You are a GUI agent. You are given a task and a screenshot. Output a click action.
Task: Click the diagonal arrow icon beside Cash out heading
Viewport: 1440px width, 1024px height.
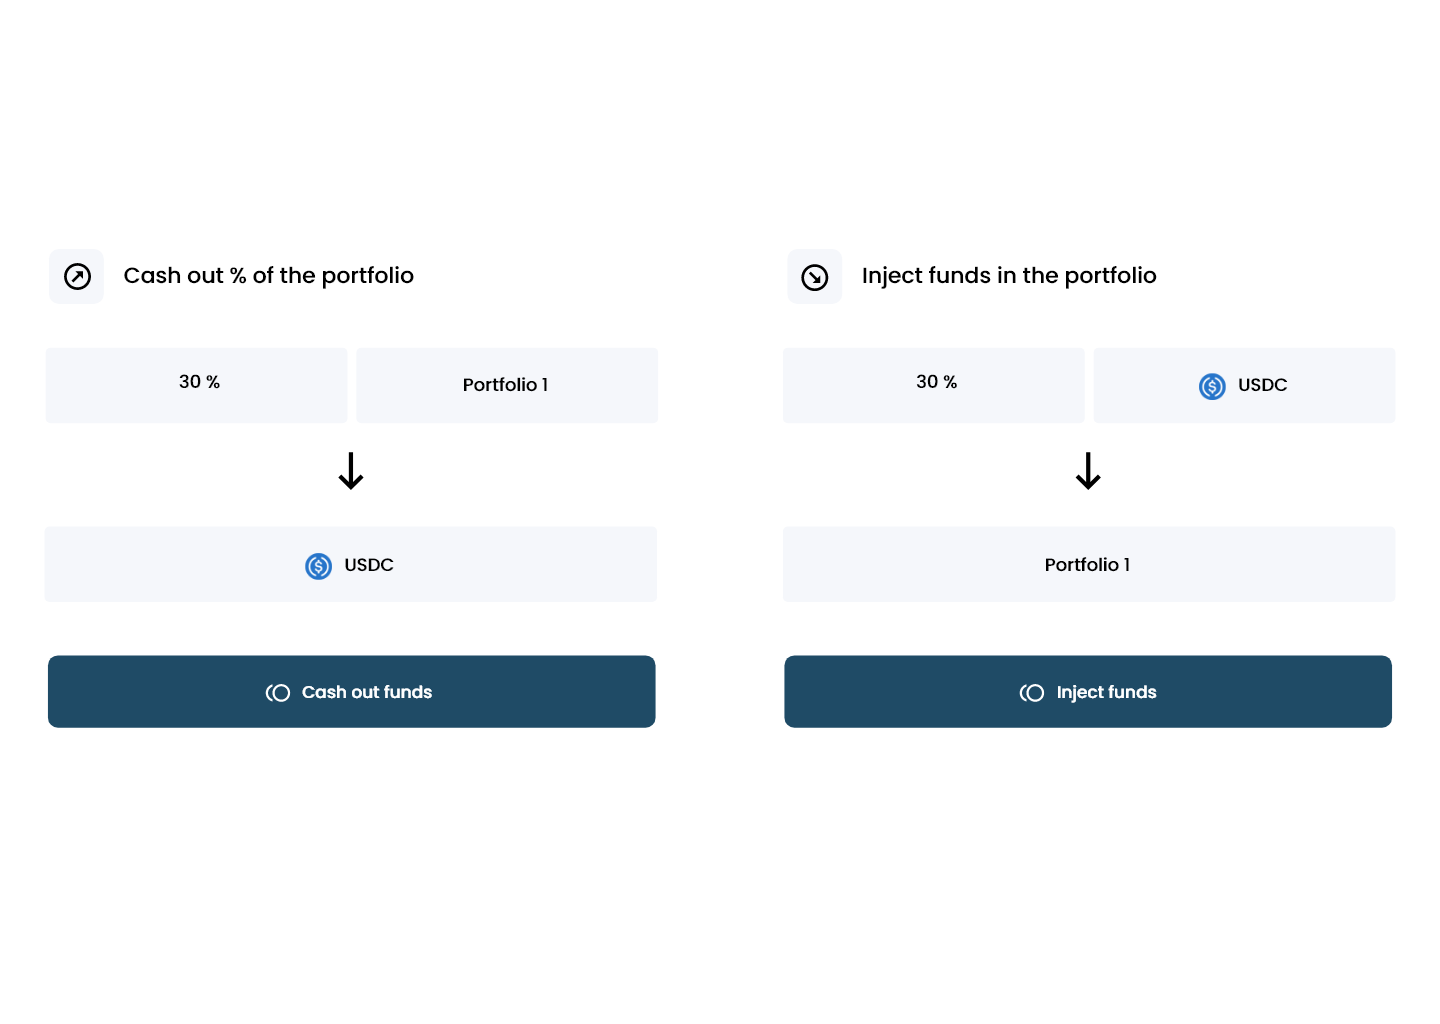click(x=76, y=276)
